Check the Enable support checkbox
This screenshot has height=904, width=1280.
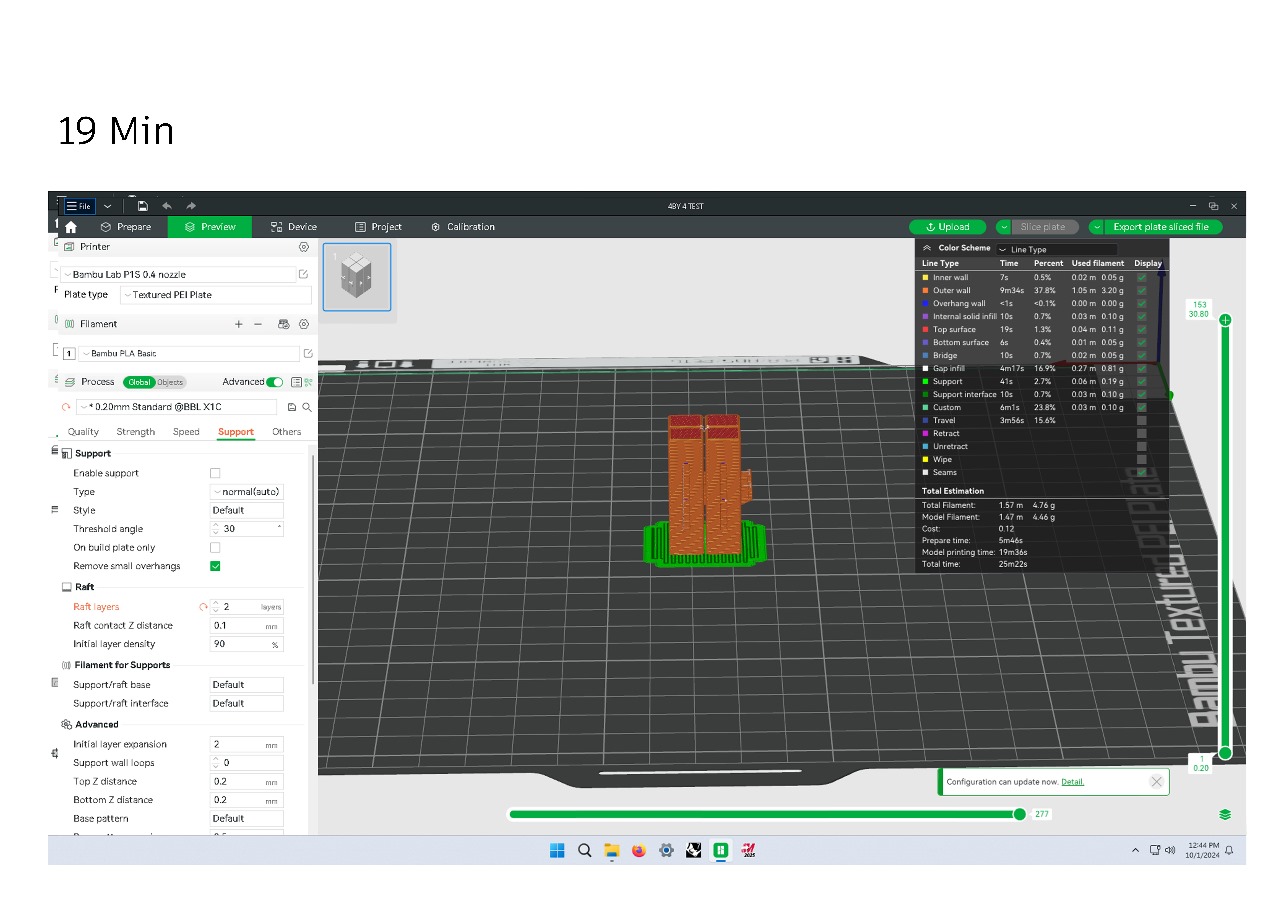(x=215, y=473)
